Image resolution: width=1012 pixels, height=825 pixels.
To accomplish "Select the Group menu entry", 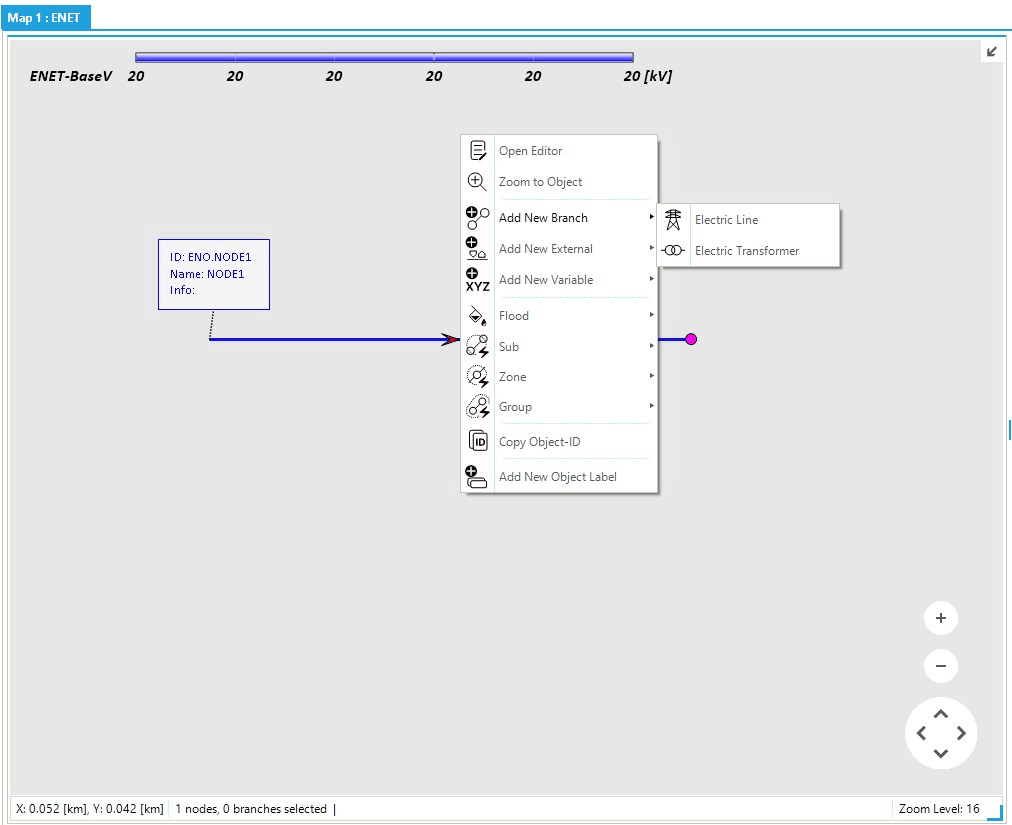I will [515, 407].
